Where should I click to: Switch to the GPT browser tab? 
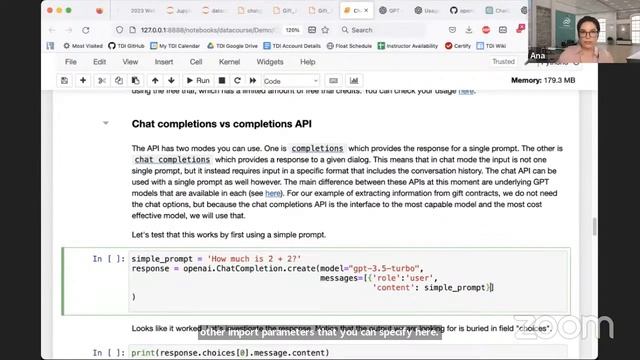[x=390, y=11]
